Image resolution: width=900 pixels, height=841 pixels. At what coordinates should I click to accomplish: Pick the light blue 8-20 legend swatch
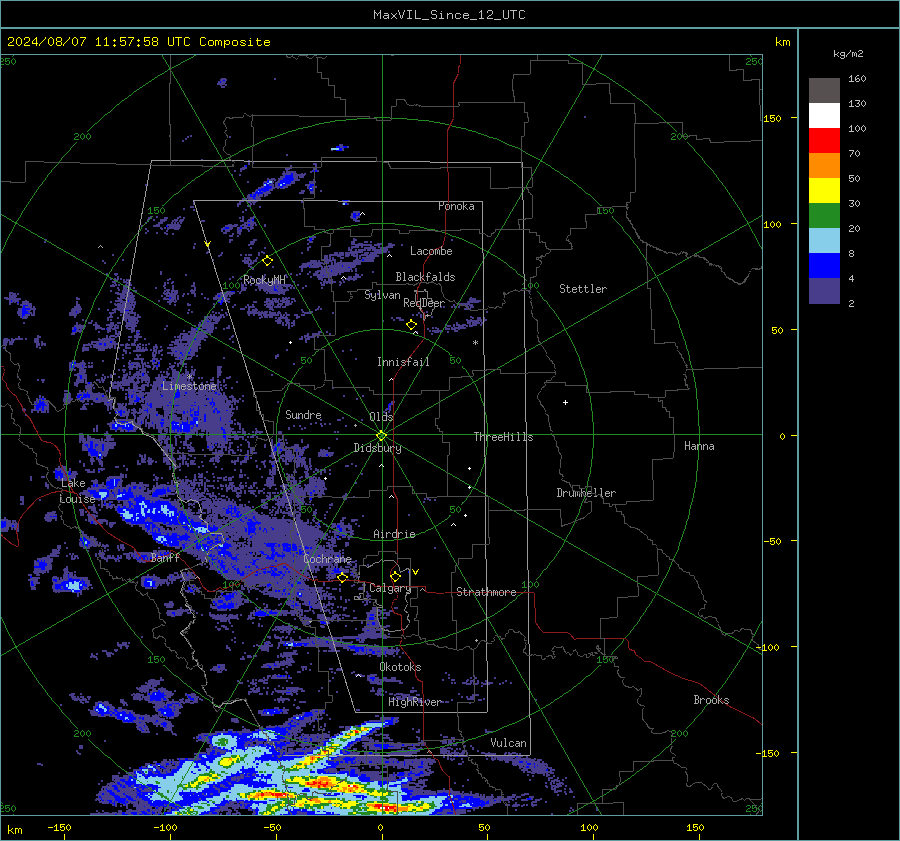click(824, 241)
